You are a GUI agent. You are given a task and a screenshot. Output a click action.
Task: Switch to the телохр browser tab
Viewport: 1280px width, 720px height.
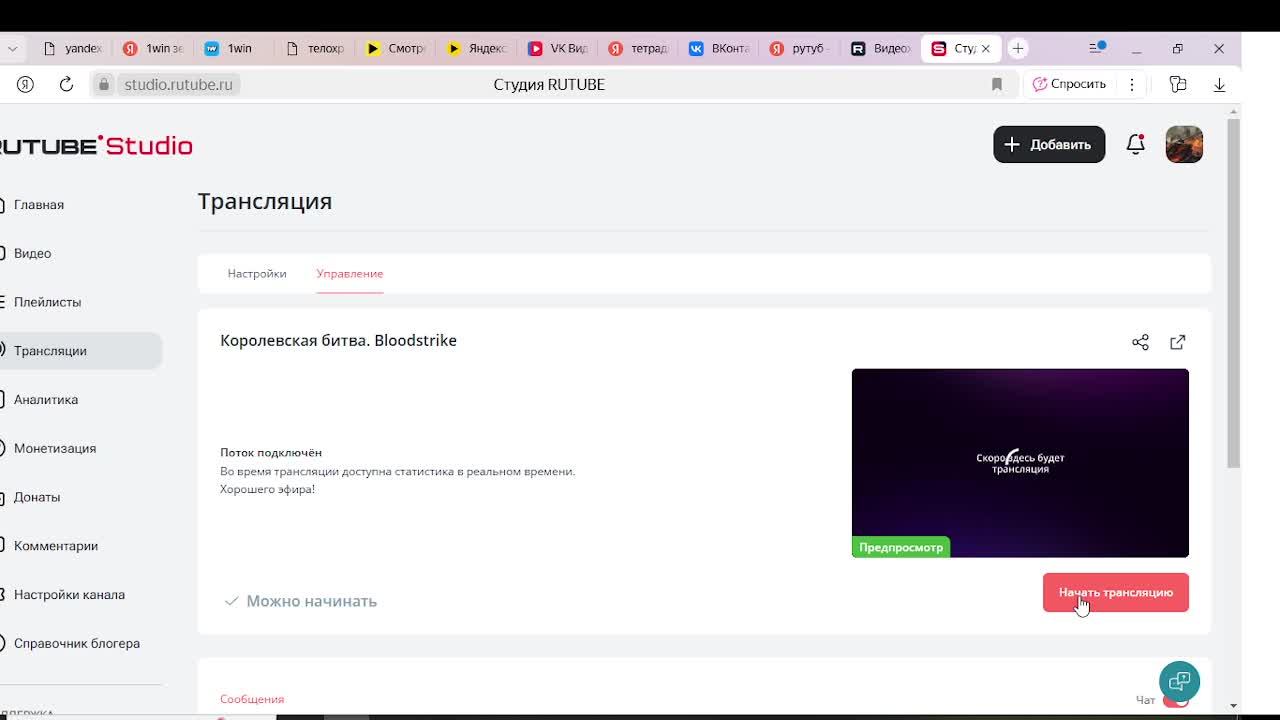(x=315, y=48)
